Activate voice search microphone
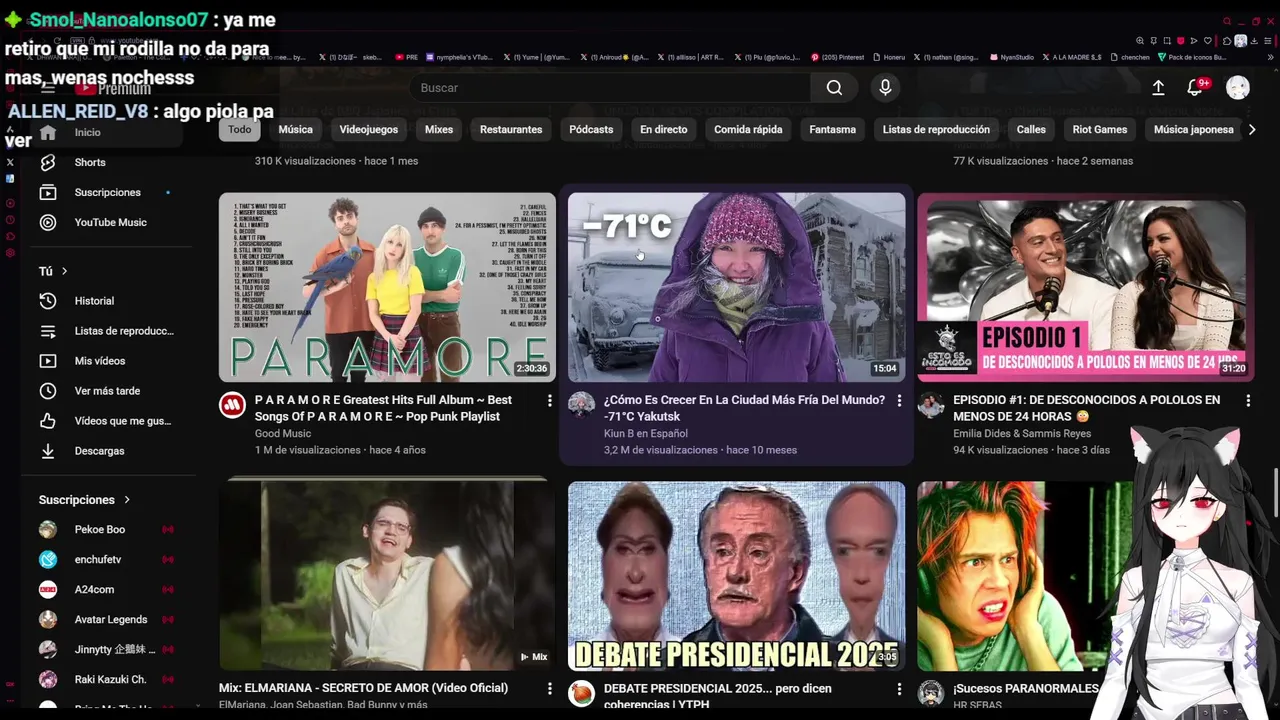 pos(885,88)
